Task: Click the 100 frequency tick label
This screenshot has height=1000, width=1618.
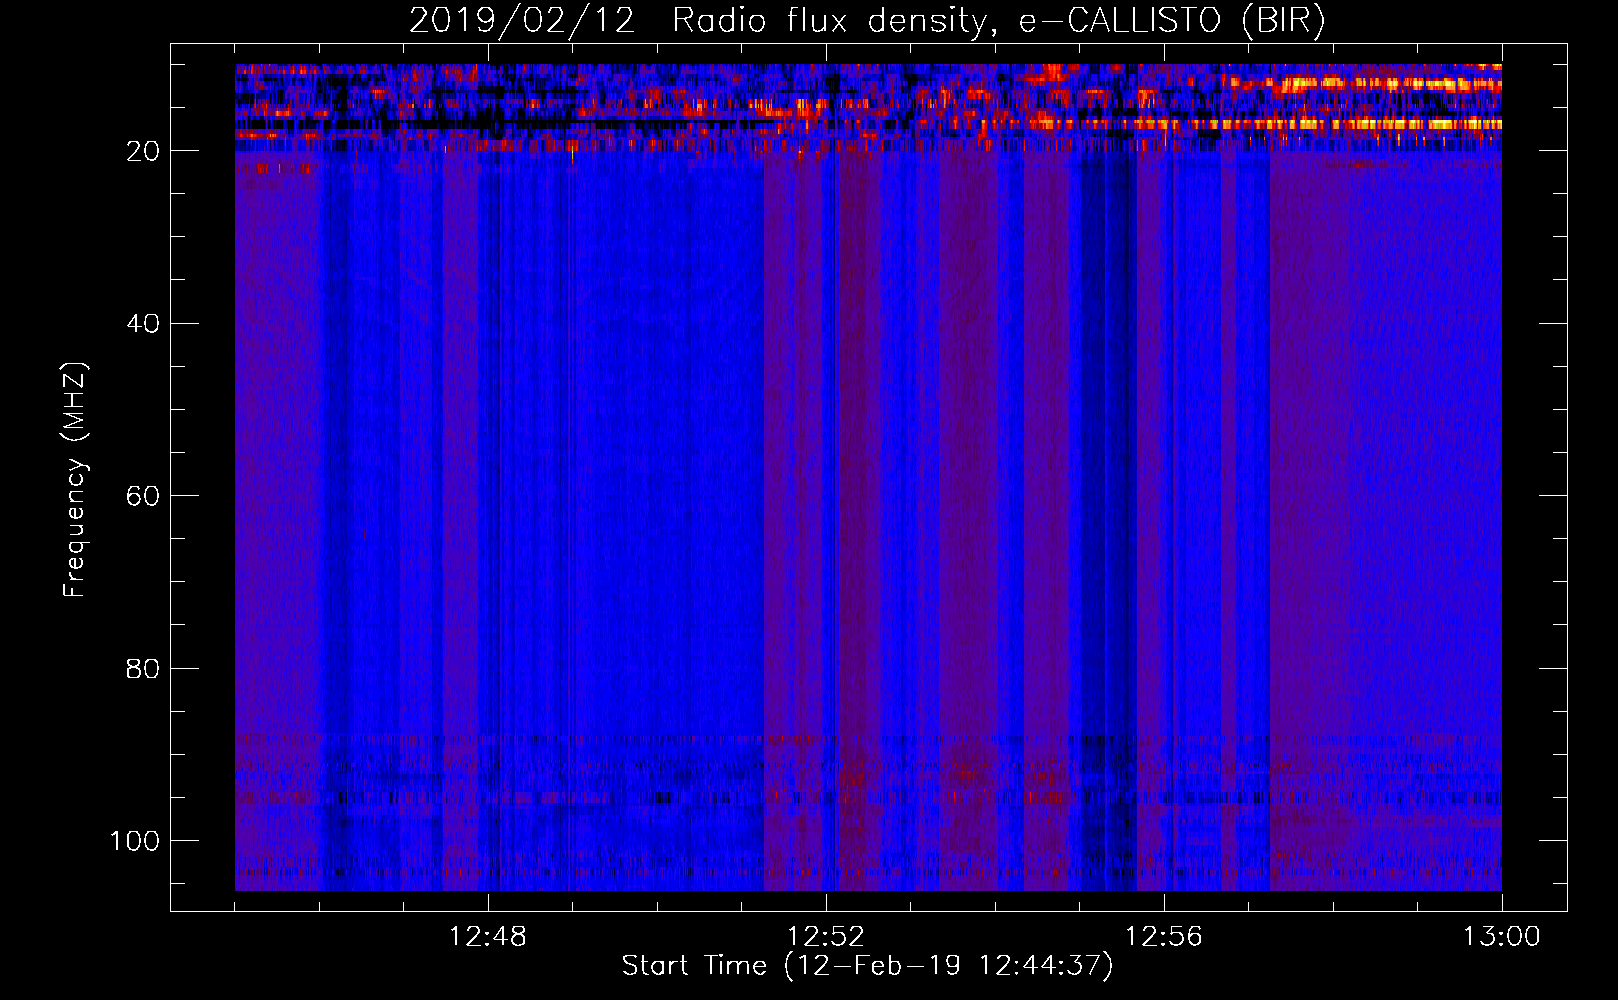Action: pyautogui.click(x=135, y=841)
